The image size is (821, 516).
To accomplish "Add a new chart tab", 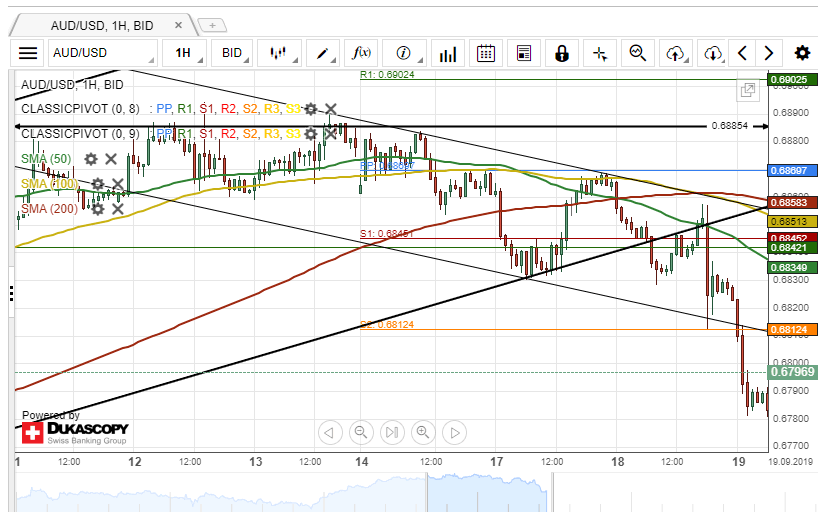I will 213,25.
